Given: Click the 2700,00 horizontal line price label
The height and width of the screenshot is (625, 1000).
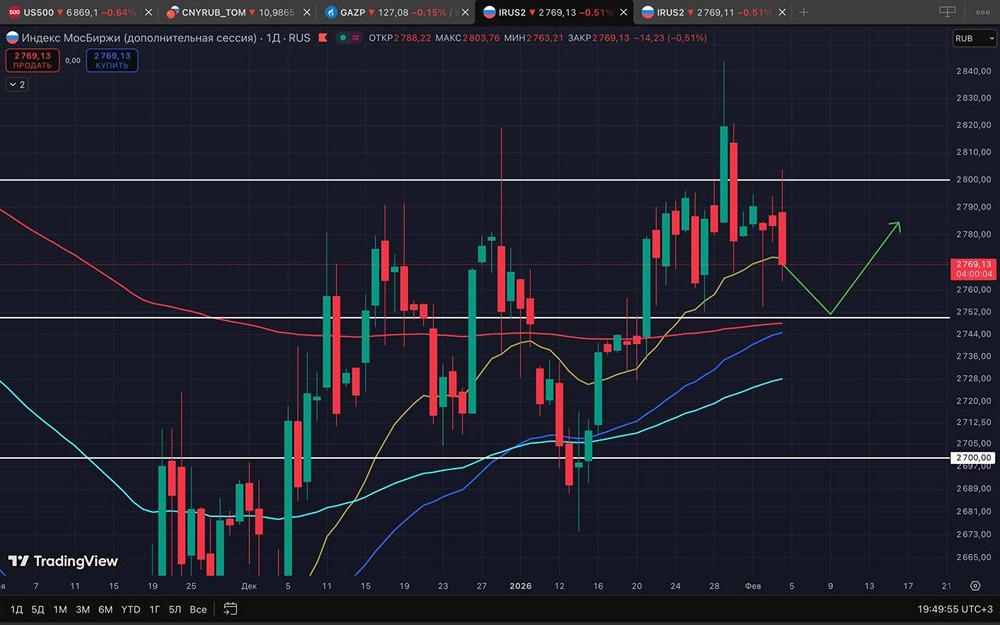Looking at the screenshot, I should point(974,457).
